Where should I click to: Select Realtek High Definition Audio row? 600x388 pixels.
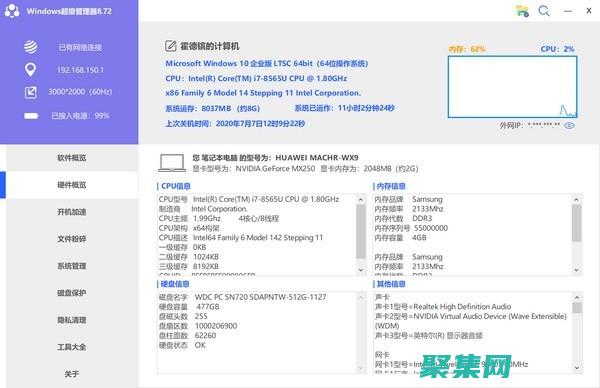pos(443,307)
